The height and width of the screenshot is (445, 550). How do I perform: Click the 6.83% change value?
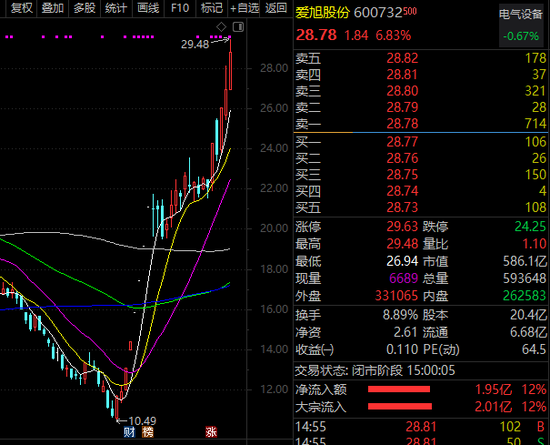(393, 35)
